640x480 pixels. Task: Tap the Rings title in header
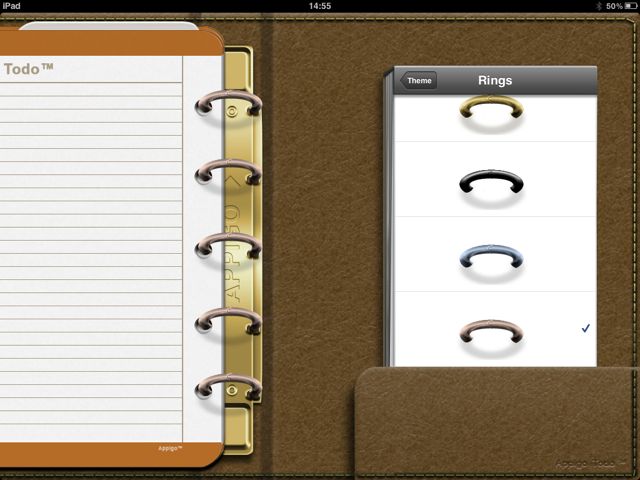coord(495,80)
